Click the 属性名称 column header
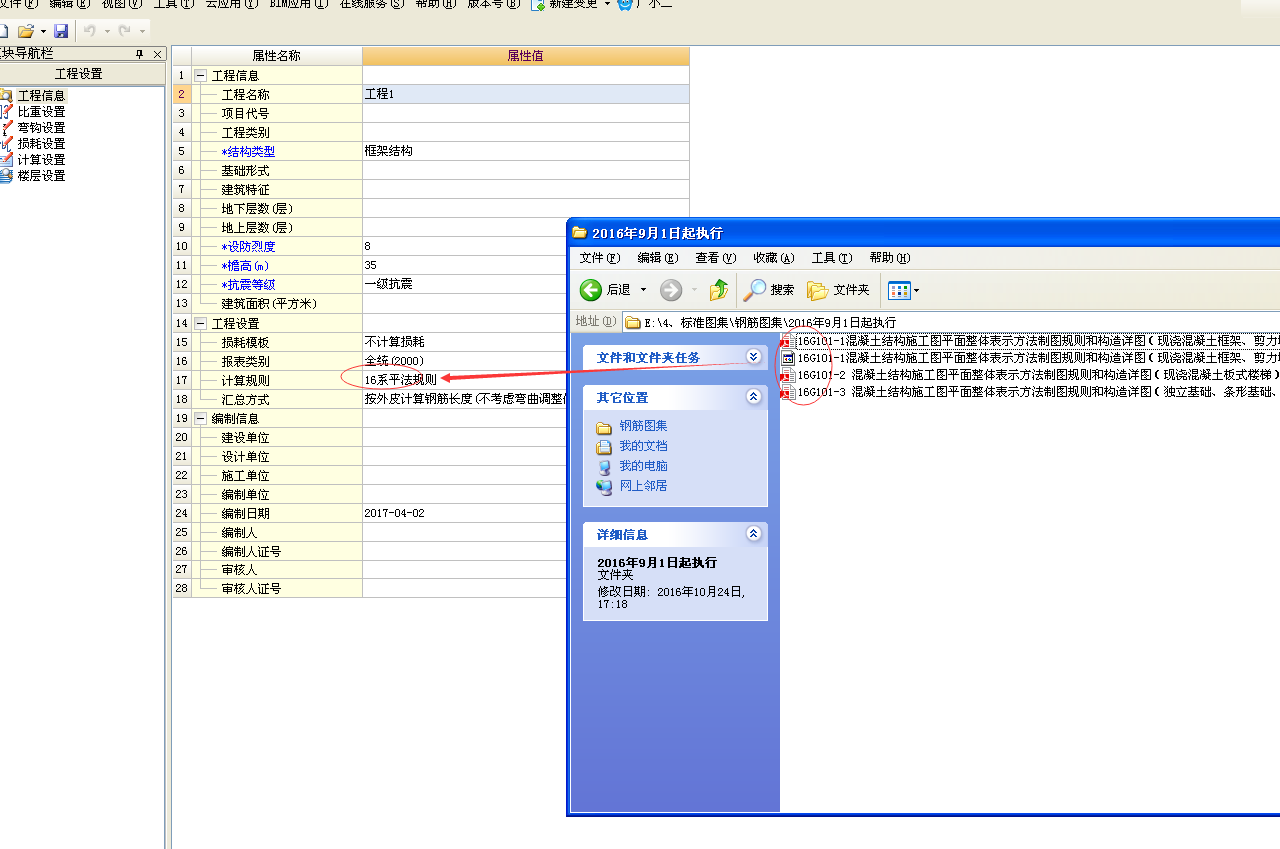 (x=277, y=56)
